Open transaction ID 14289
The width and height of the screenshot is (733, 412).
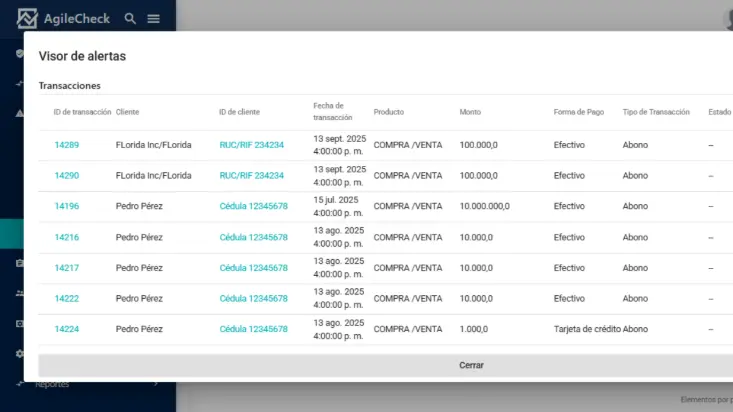point(66,145)
